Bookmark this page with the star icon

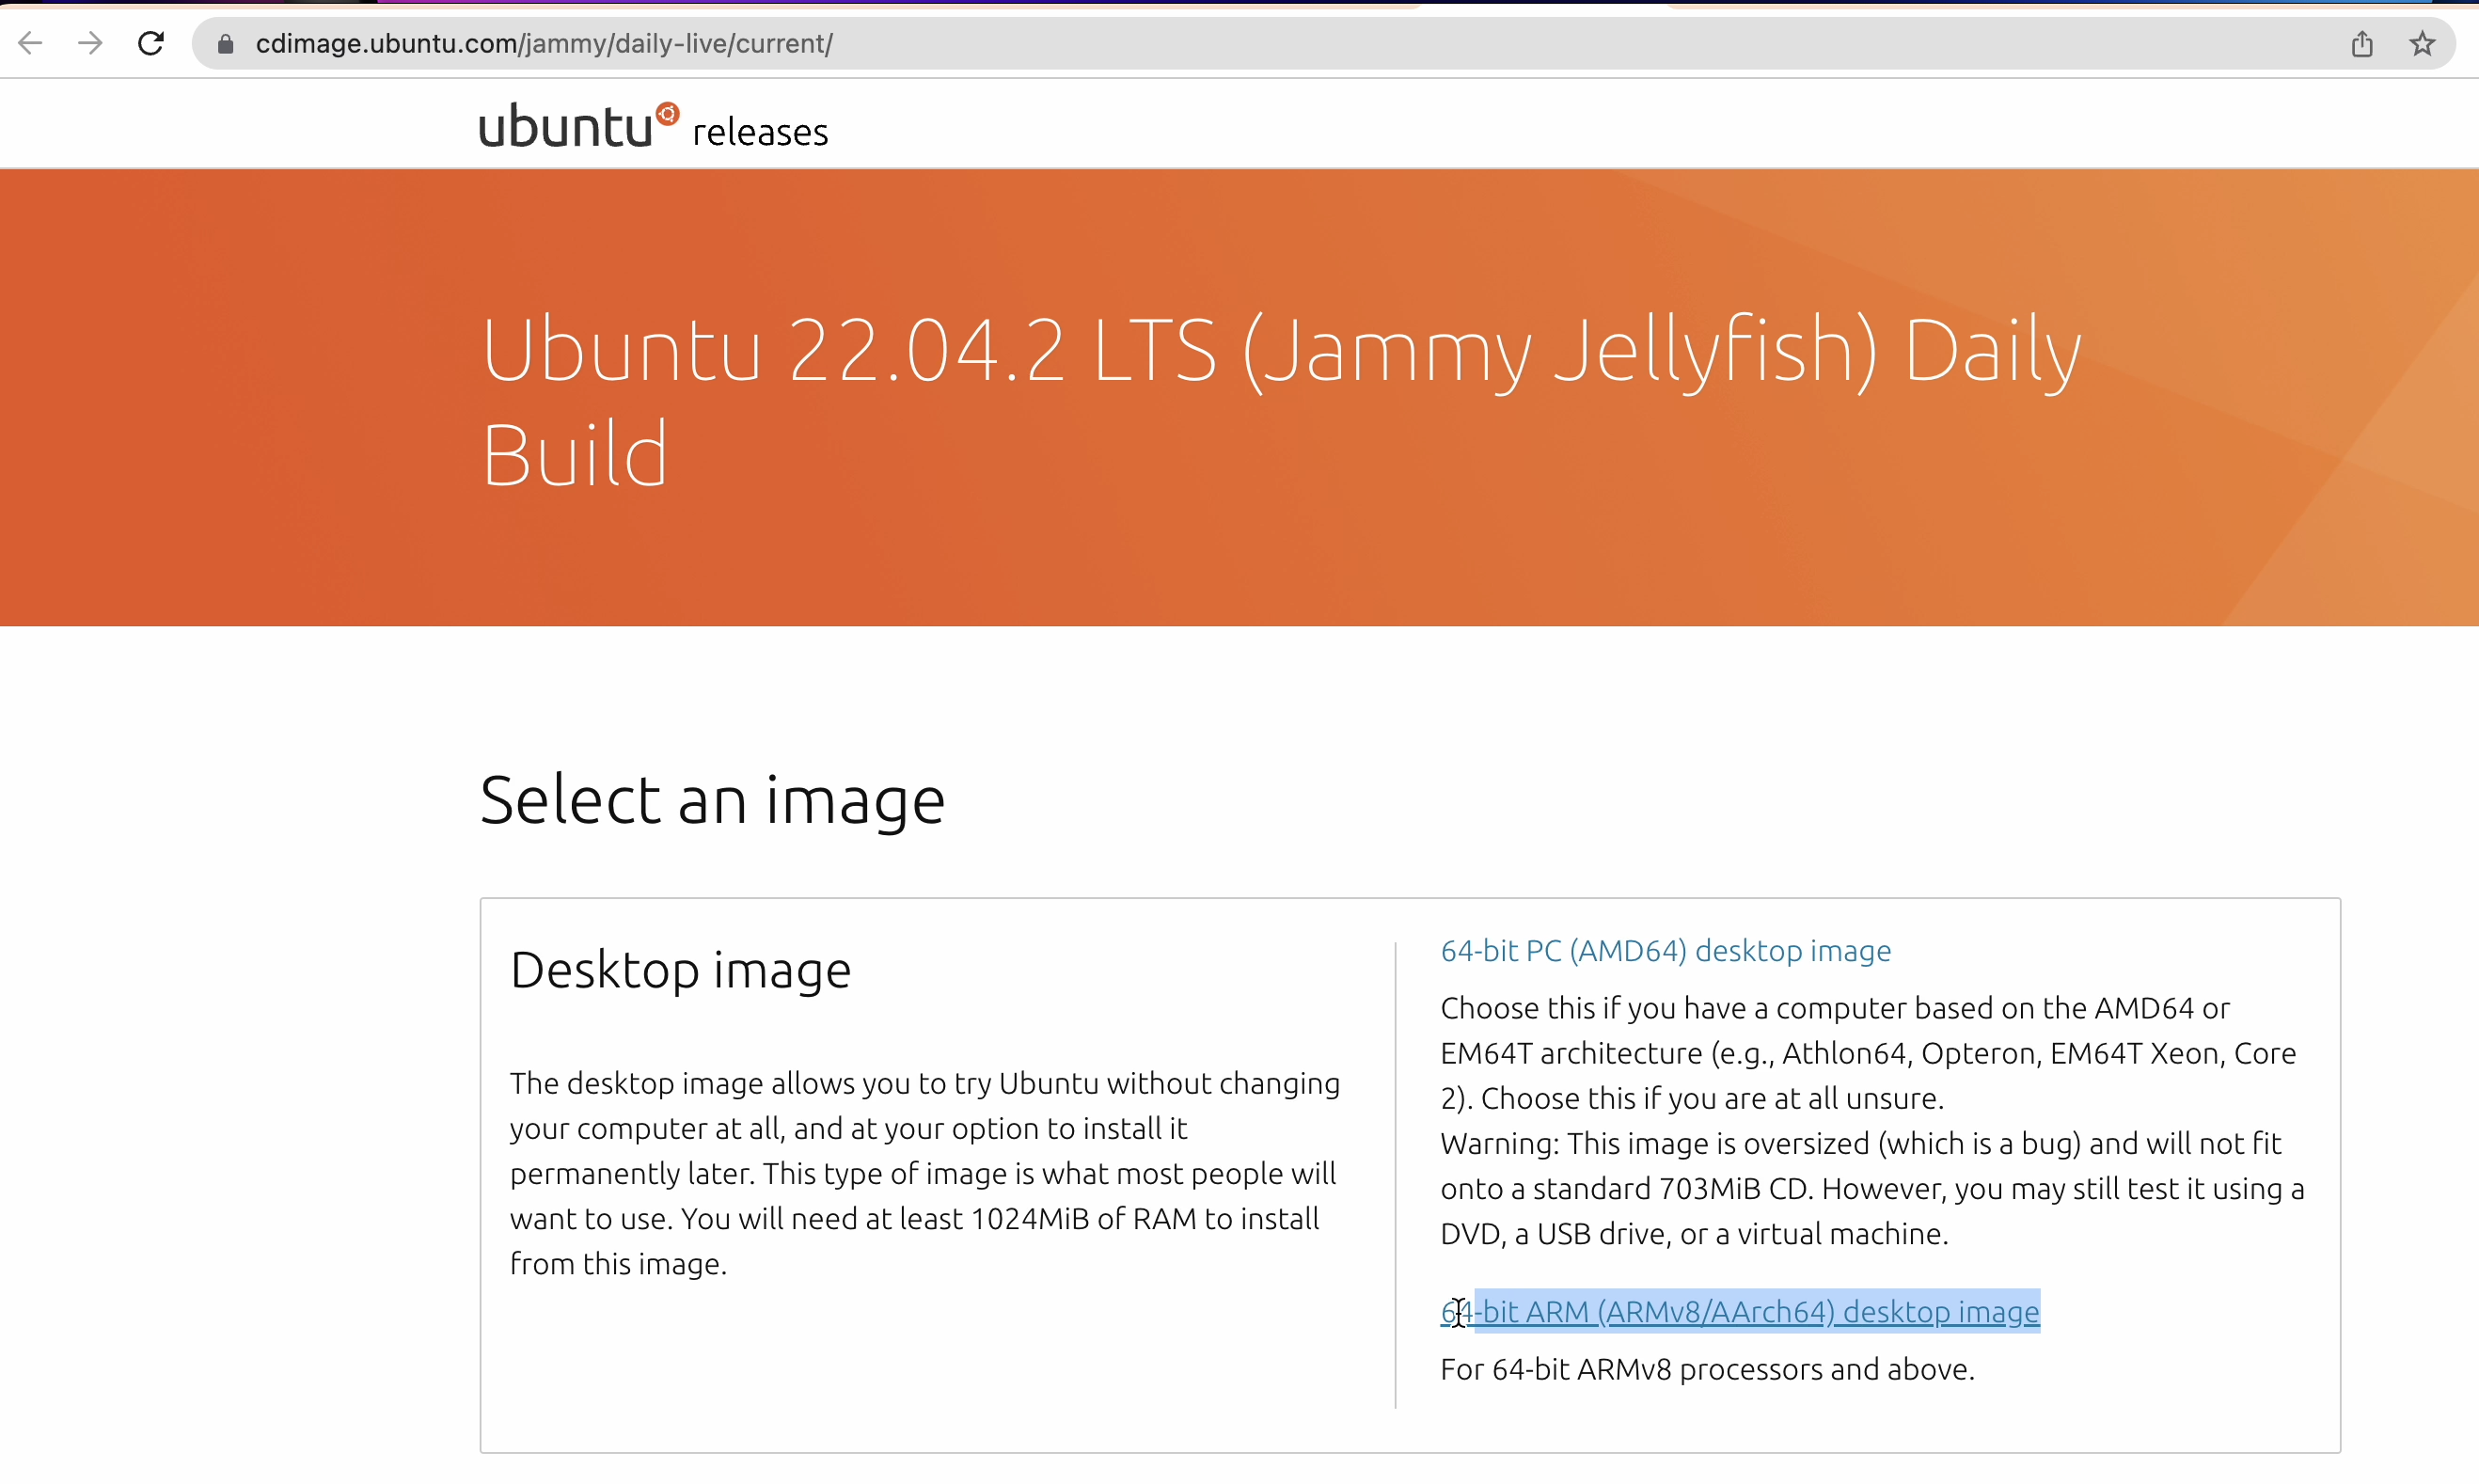click(x=2421, y=44)
